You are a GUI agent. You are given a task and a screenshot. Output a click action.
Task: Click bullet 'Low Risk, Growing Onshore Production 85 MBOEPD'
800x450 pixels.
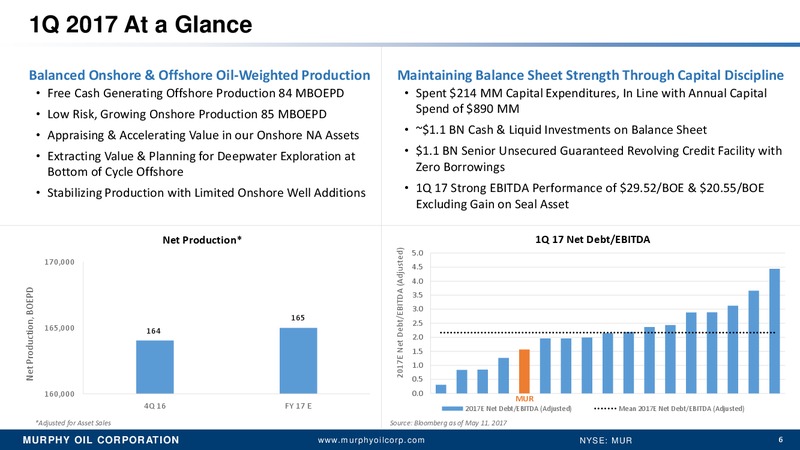(x=187, y=114)
